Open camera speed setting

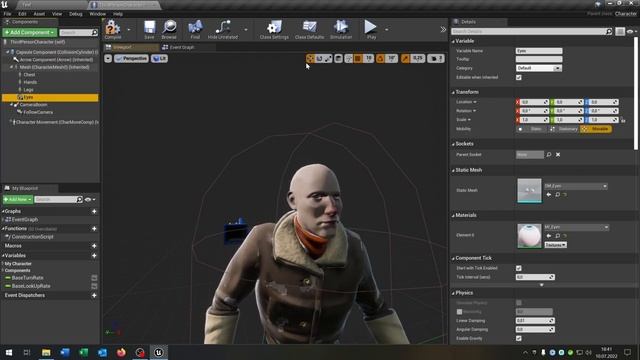(436, 59)
